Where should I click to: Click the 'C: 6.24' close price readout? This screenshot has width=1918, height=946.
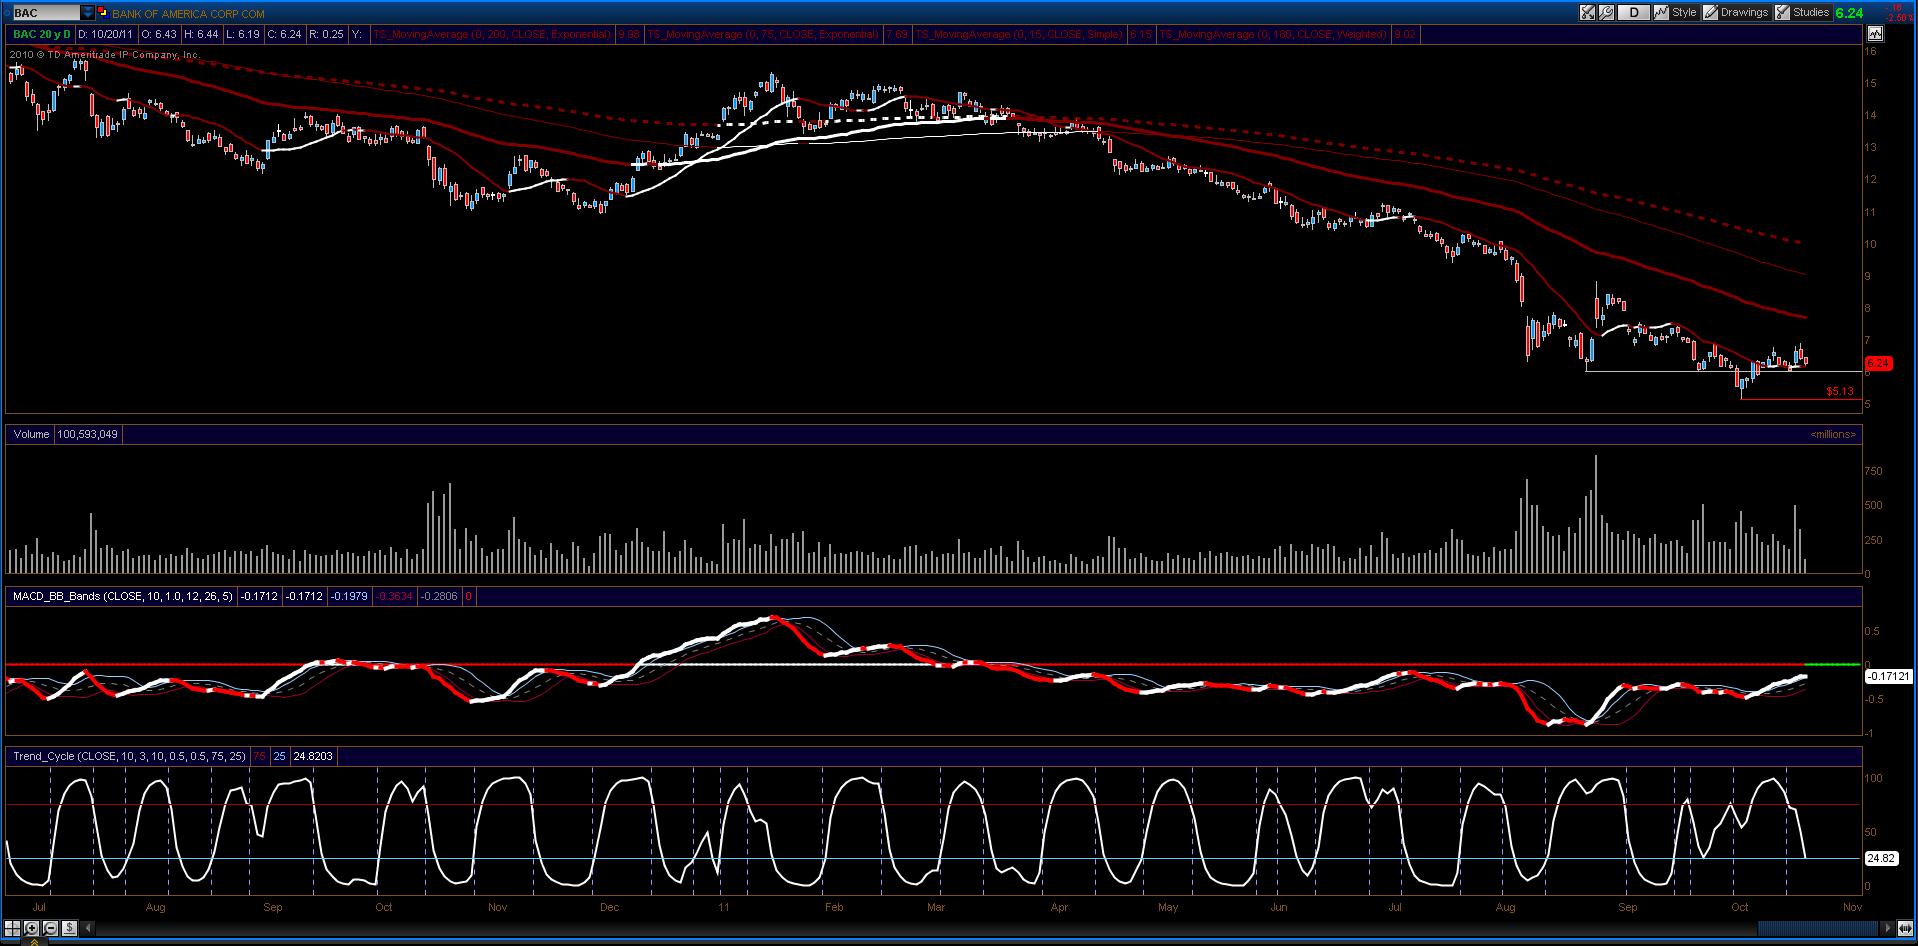[285, 34]
